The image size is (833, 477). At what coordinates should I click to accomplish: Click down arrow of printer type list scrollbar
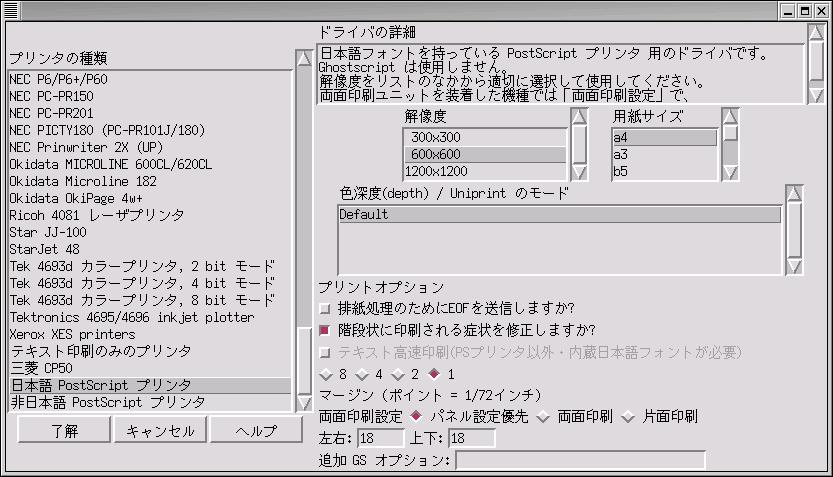(304, 403)
